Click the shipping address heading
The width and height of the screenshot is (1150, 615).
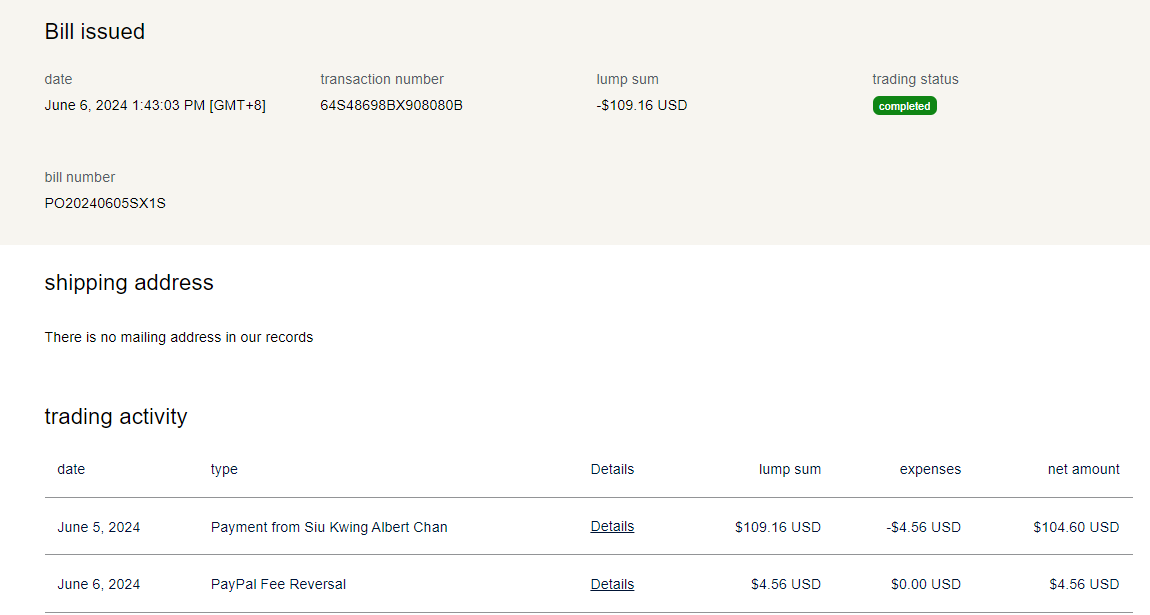click(x=129, y=283)
